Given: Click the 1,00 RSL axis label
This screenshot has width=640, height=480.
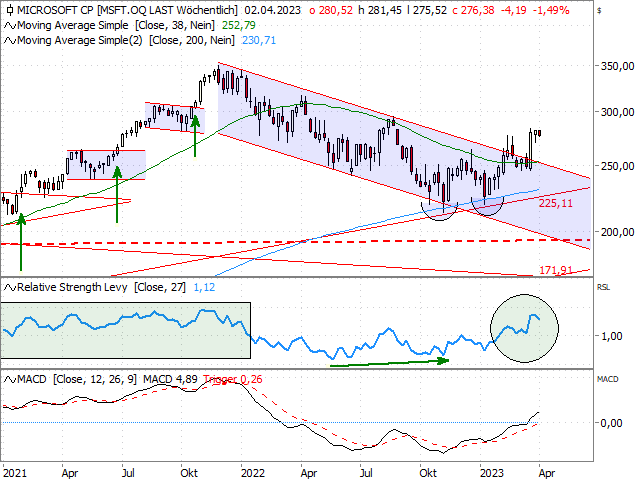Looking at the screenshot, I should tap(611, 336).
